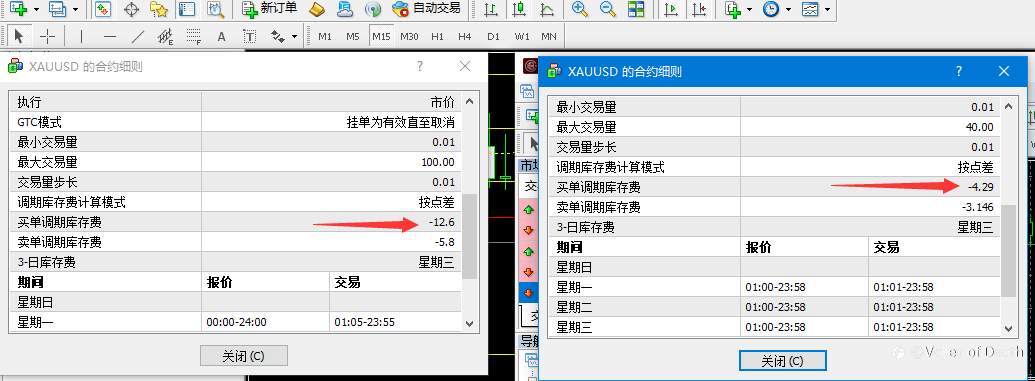Screen dimensions: 1035x381
Task: Select M5 timeframe
Action: click(x=353, y=36)
